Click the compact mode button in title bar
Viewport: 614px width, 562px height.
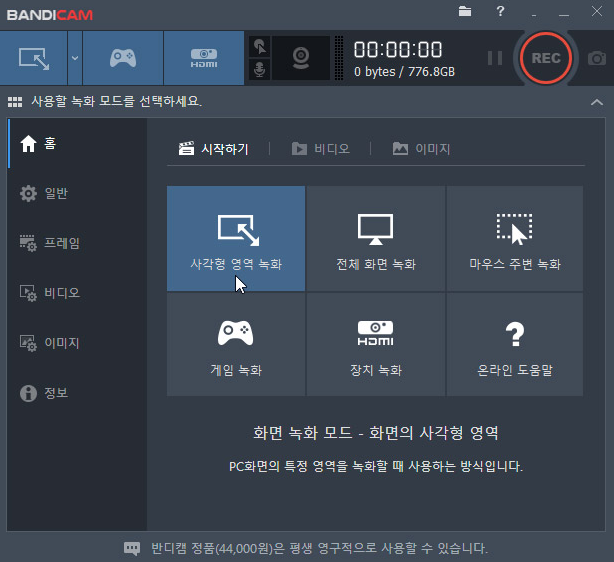coord(534,15)
